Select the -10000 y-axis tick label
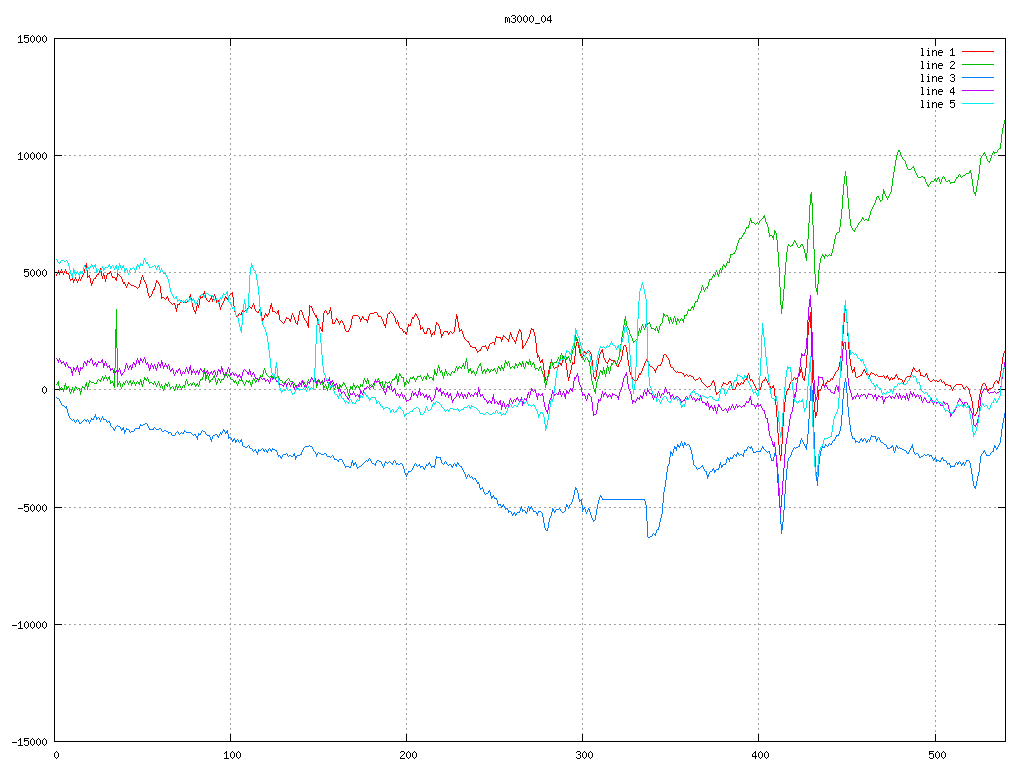Screen dimensions: 1024x768 point(28,624)
